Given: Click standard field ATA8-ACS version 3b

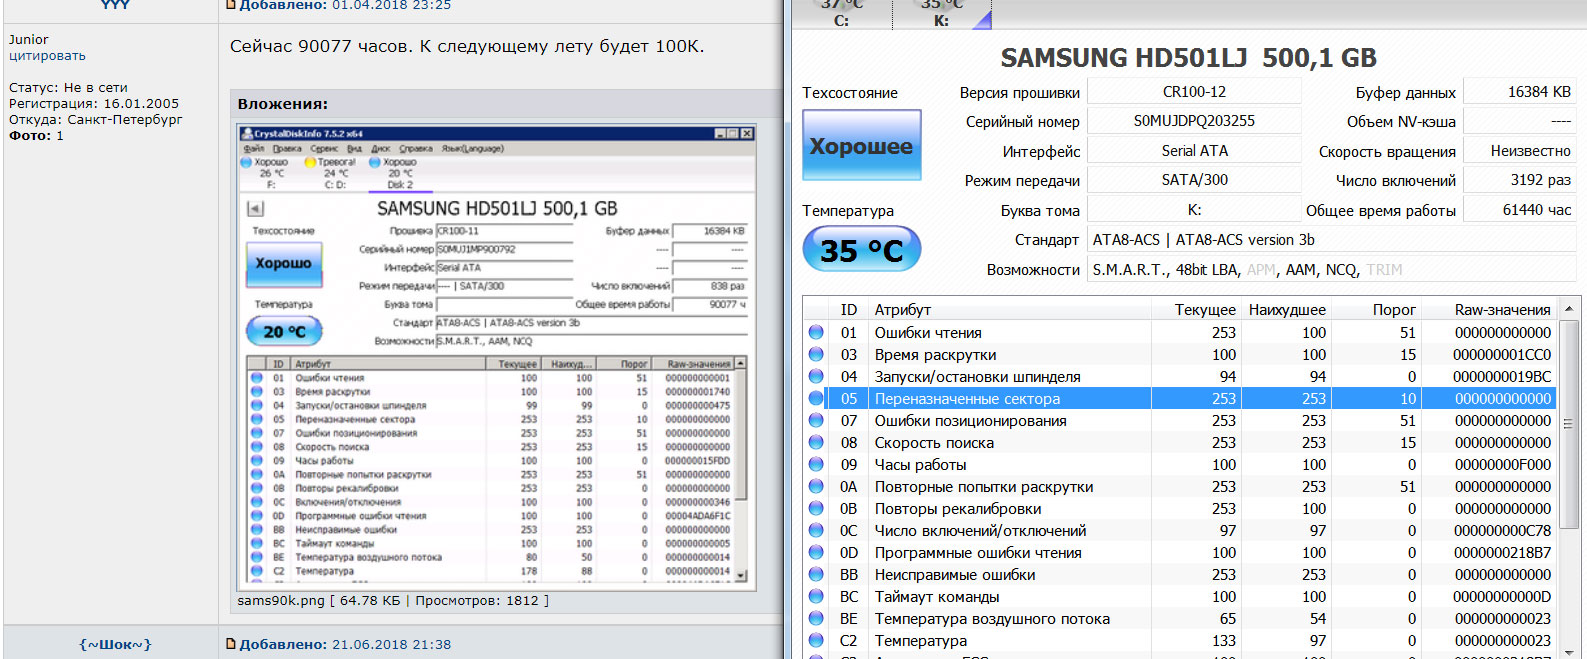Looking at the screenshot, I should pos(1331,240).
